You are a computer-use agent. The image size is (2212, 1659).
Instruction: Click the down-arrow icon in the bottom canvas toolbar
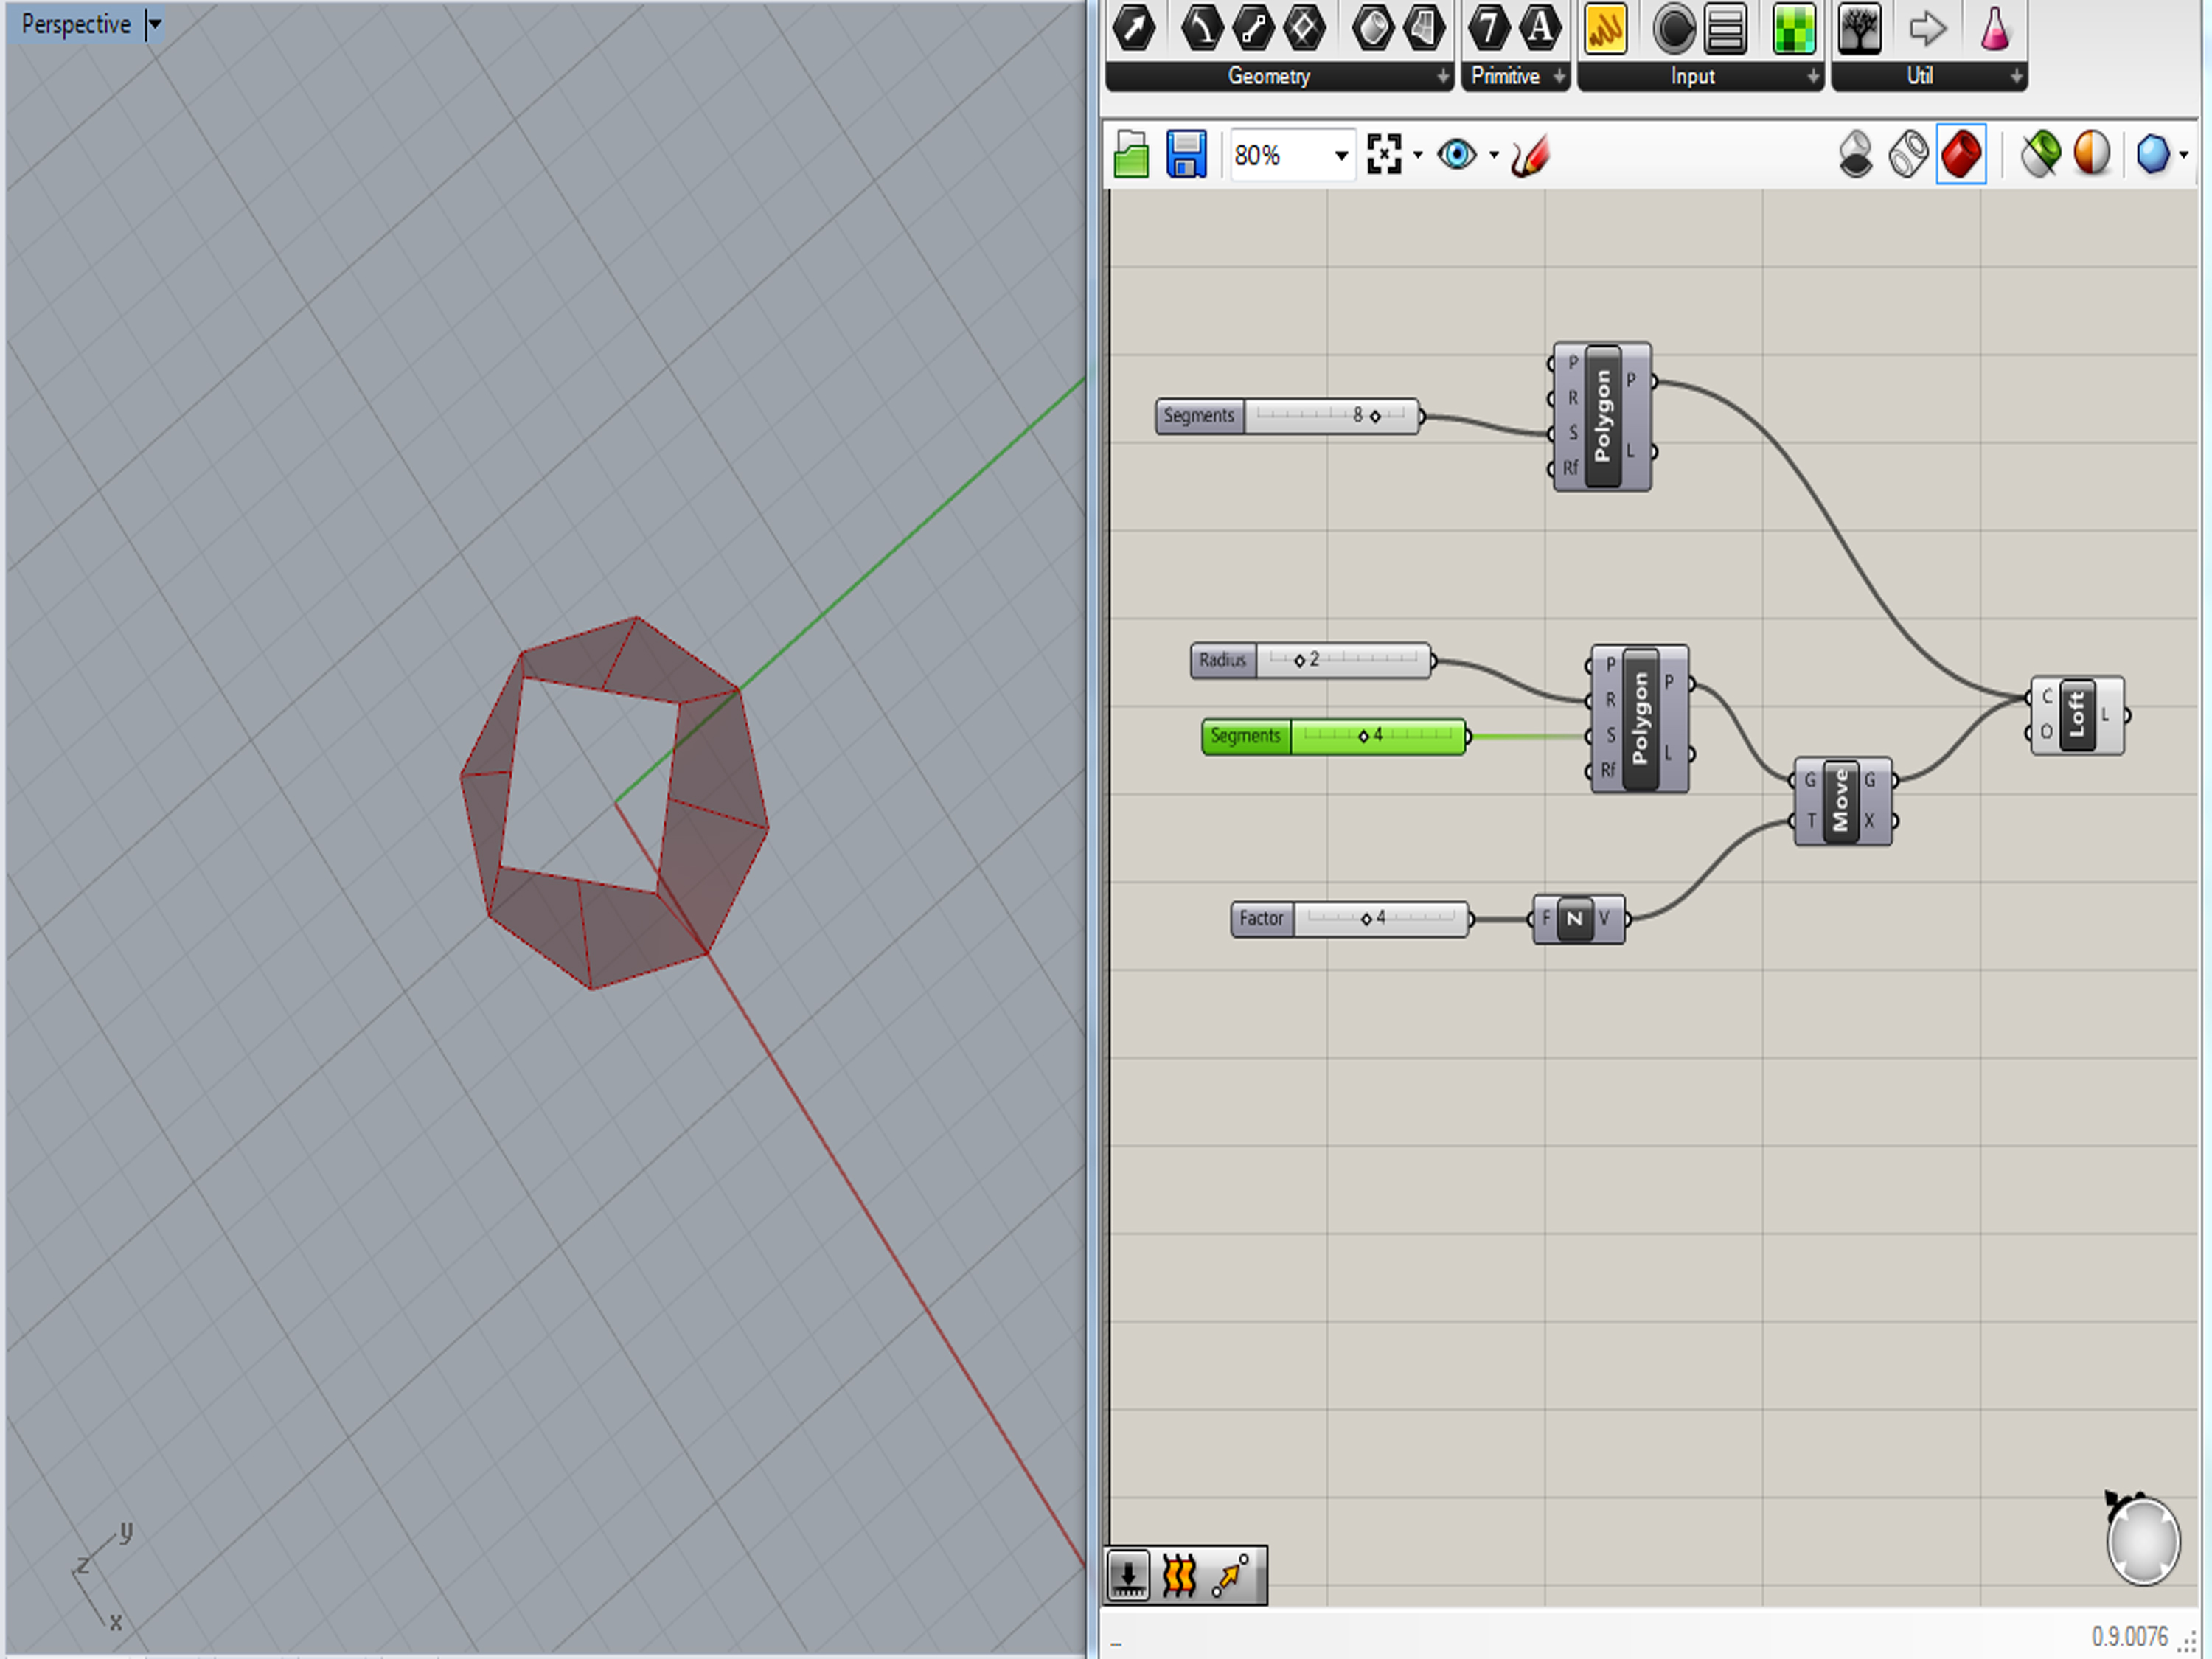(x=1129, y=1577)
